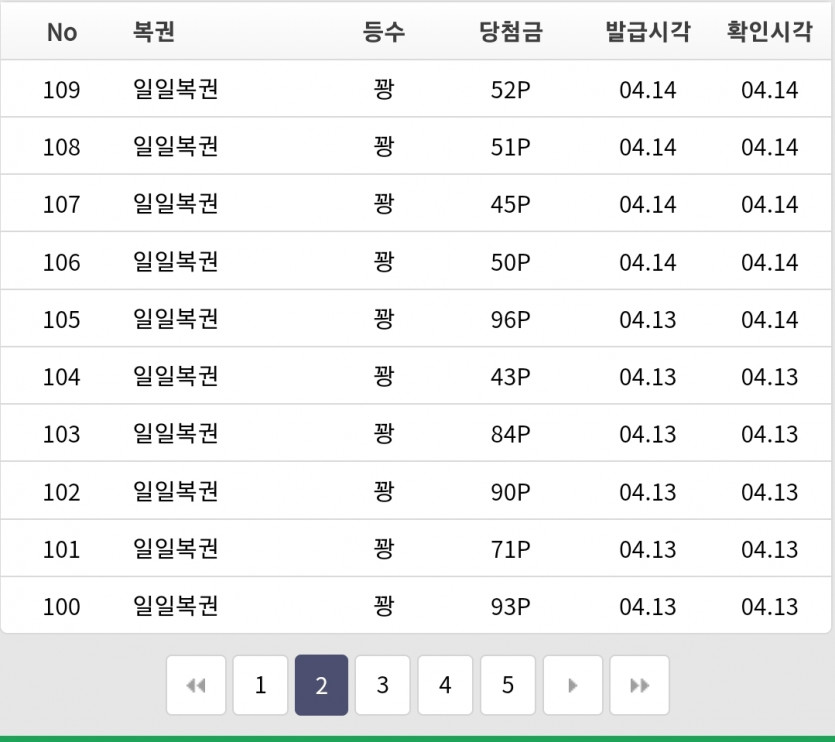Viewport: 835px width, 742px height.
Task: Click 꽝 rank in row 102
Action: click(x=383, y=491)
